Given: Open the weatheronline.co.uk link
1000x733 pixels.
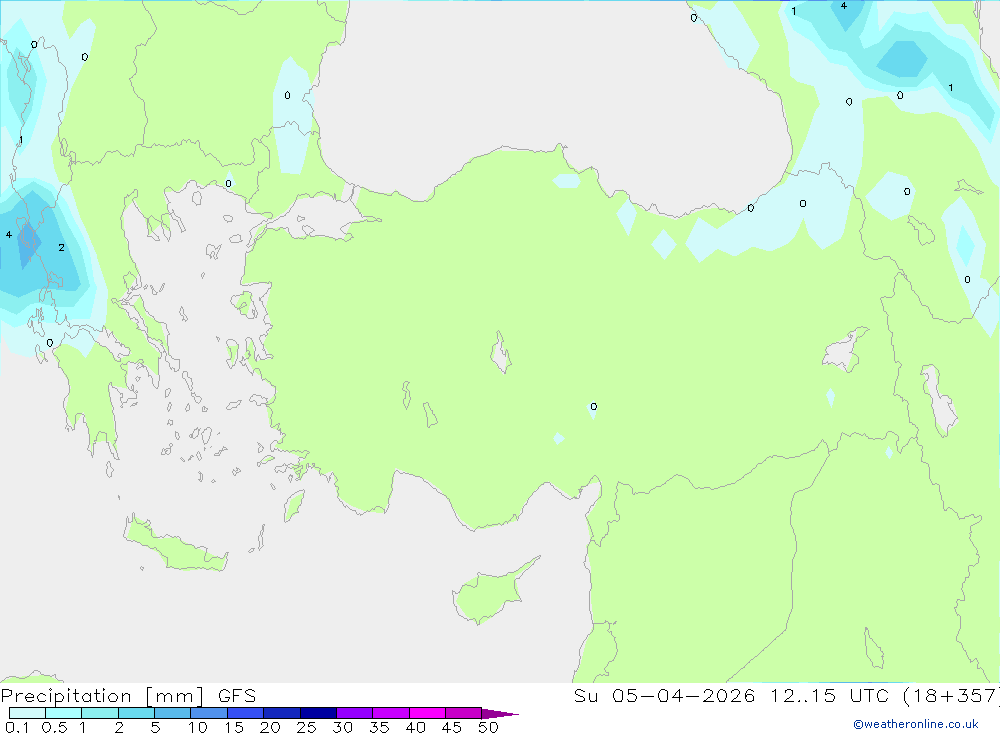Looking at the screenshot, I should pyautogui.click(x=916, y=724).
